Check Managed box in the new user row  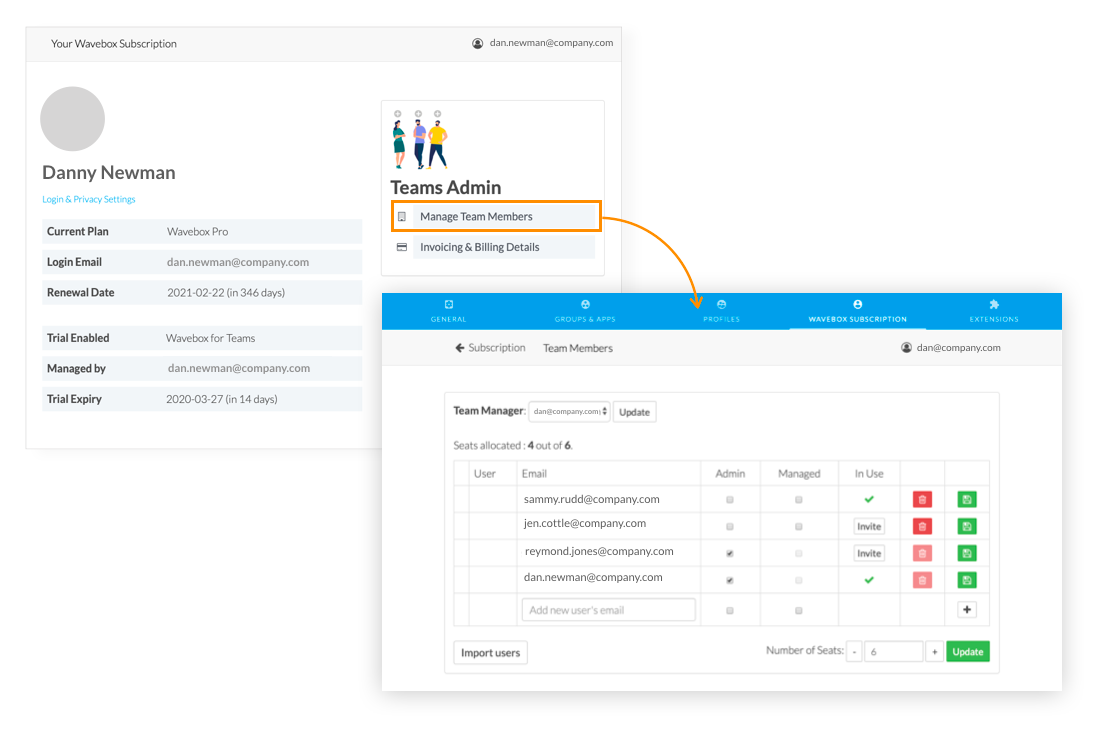(x=798, y=611)
